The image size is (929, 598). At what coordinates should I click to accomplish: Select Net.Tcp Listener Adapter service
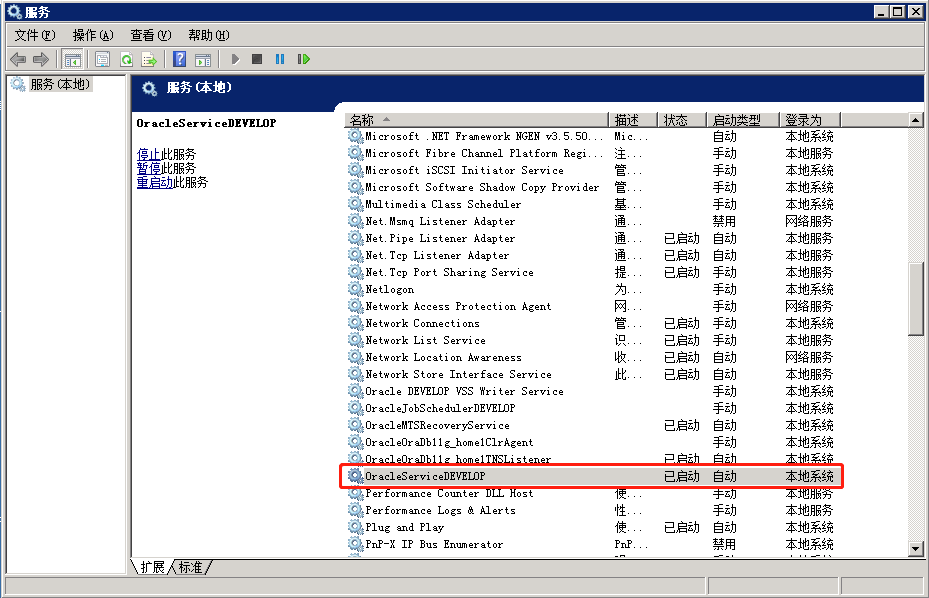437,255
